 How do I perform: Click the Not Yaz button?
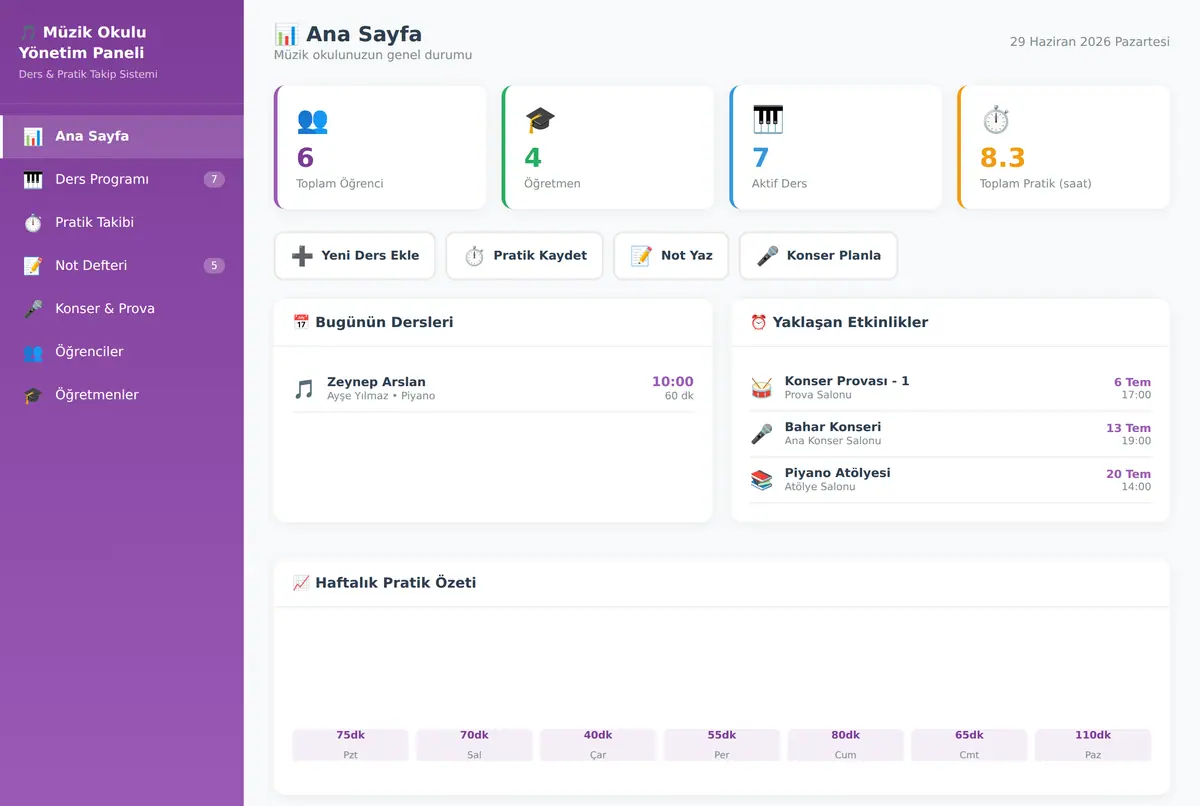point(672,256)
